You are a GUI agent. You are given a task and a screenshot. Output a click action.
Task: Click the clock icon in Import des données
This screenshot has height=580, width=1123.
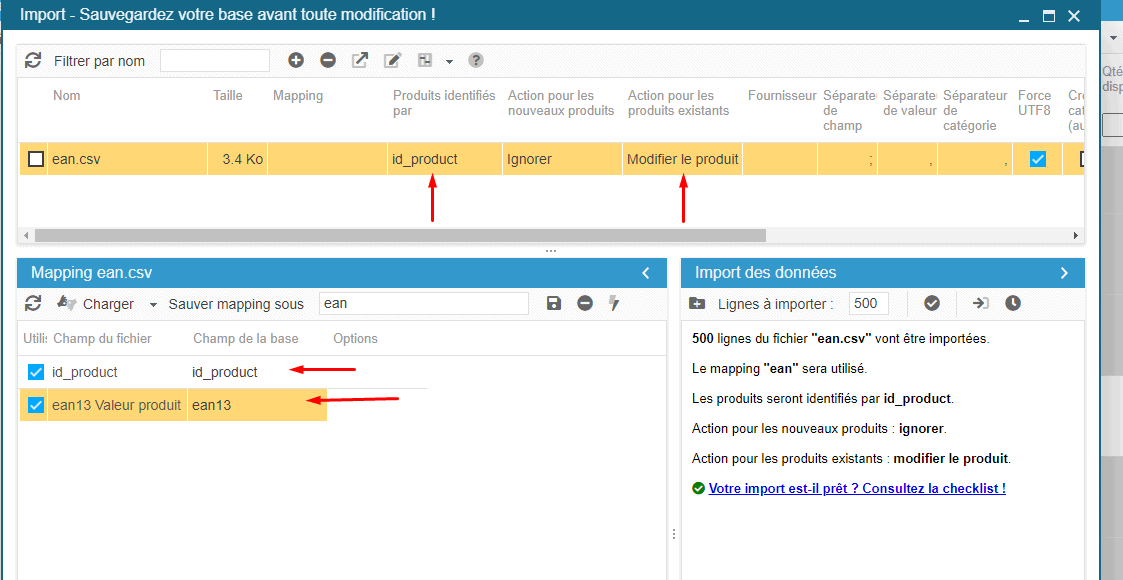(x=1013, y=303)
